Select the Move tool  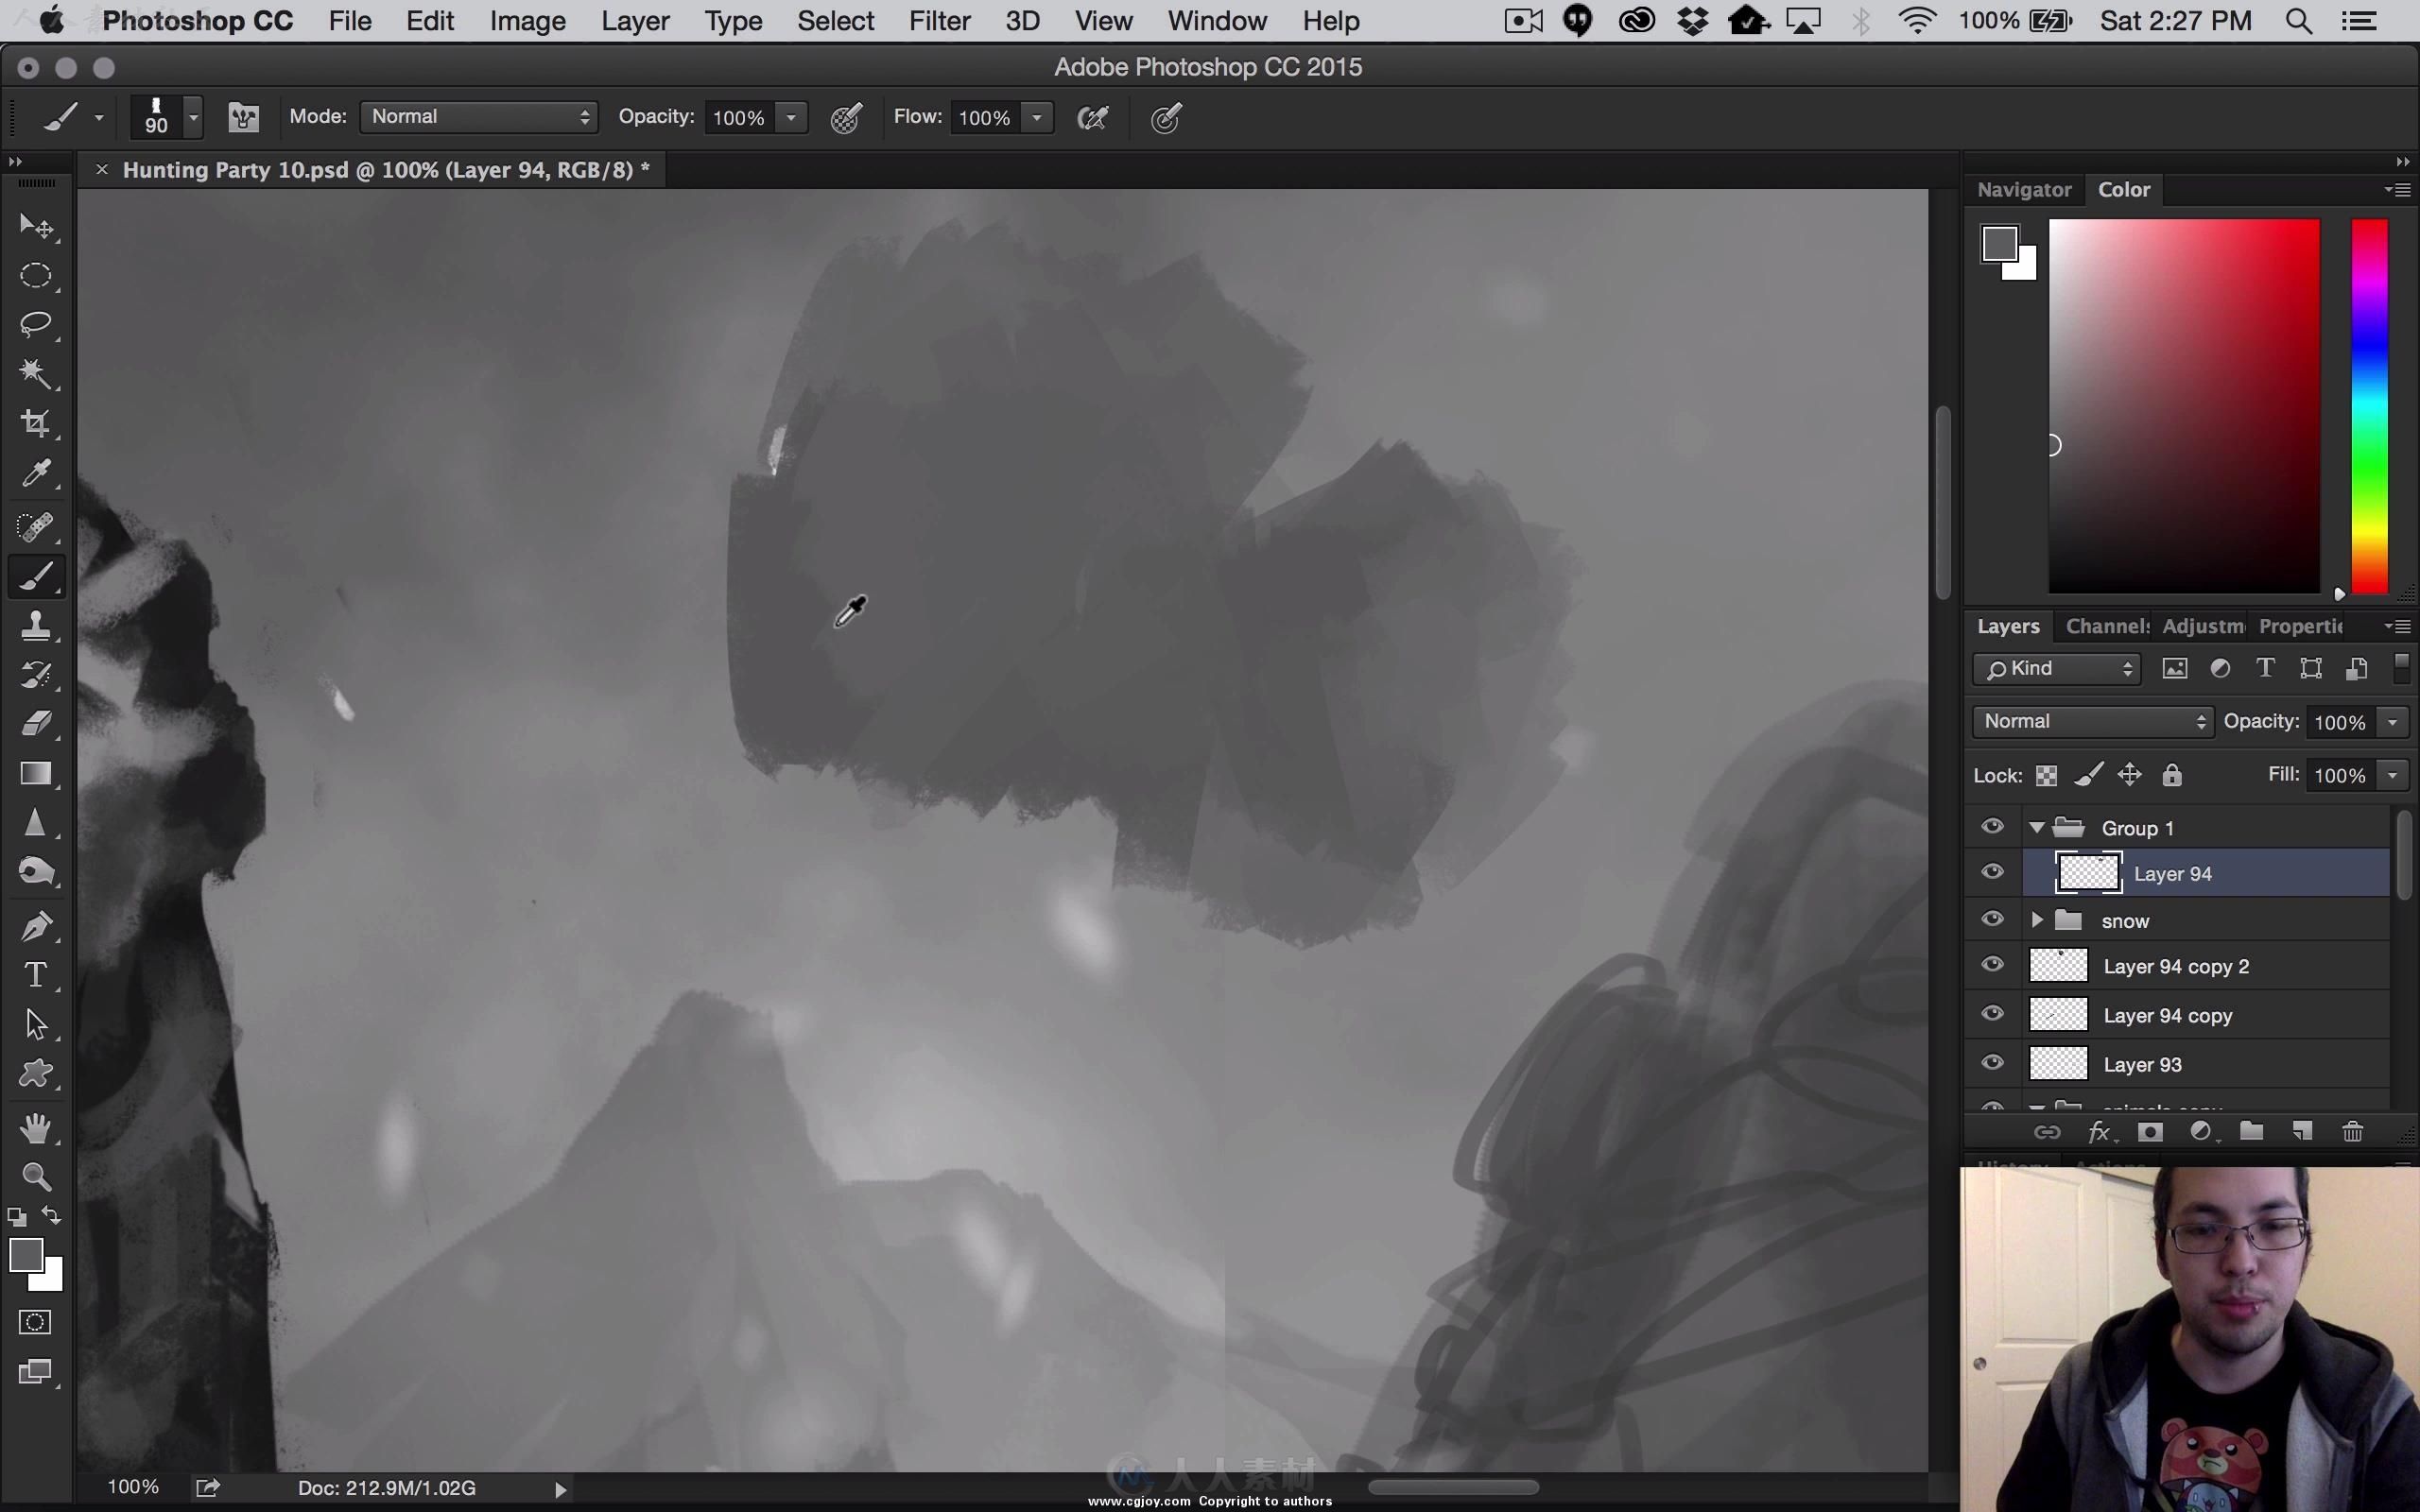[x=36, y=227]
